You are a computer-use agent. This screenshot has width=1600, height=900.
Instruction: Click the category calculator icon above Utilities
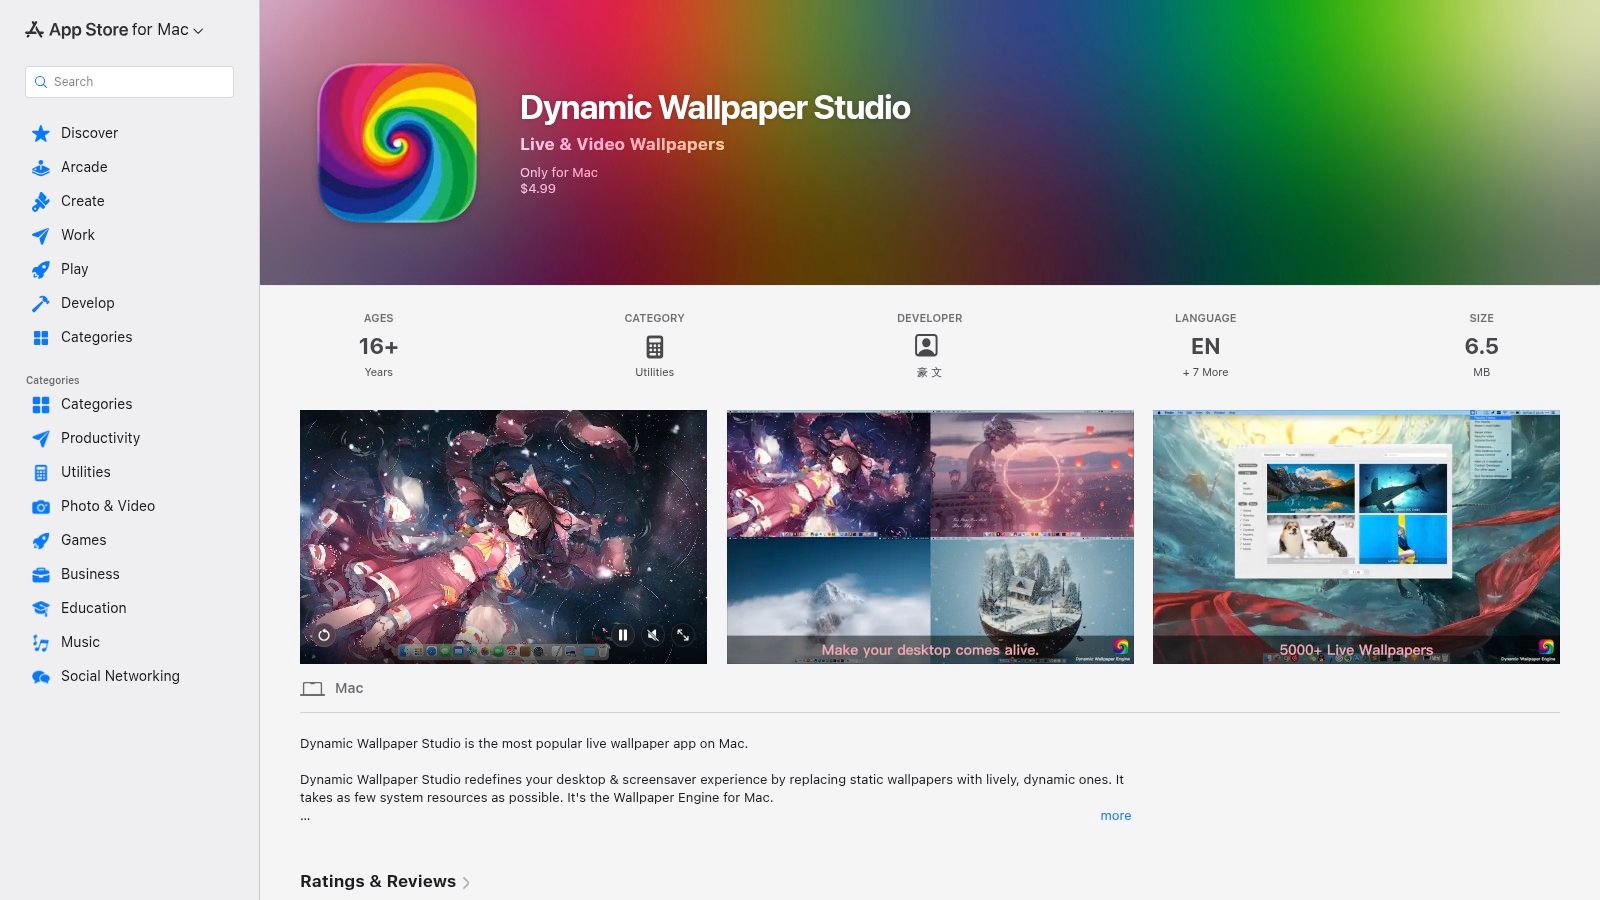pyautogui.click(x=655, y=346)
